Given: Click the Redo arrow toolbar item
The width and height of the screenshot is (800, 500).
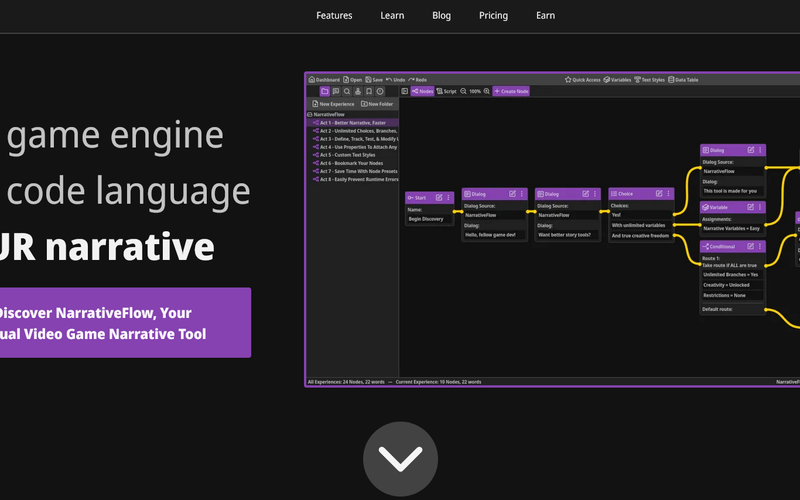Looking at the screenshot, I should (417, 80).
